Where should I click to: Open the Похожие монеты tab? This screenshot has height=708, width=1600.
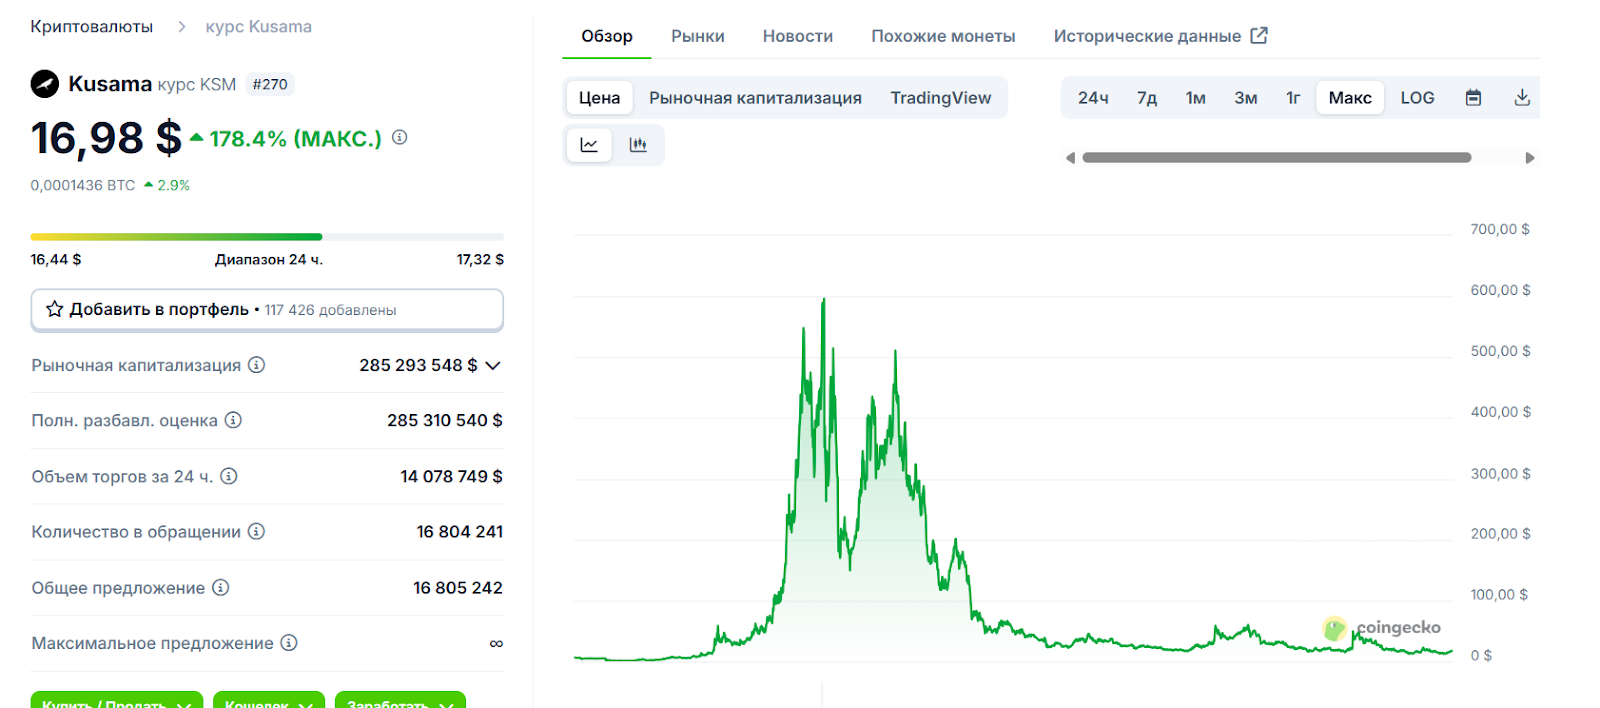point(943,36)
